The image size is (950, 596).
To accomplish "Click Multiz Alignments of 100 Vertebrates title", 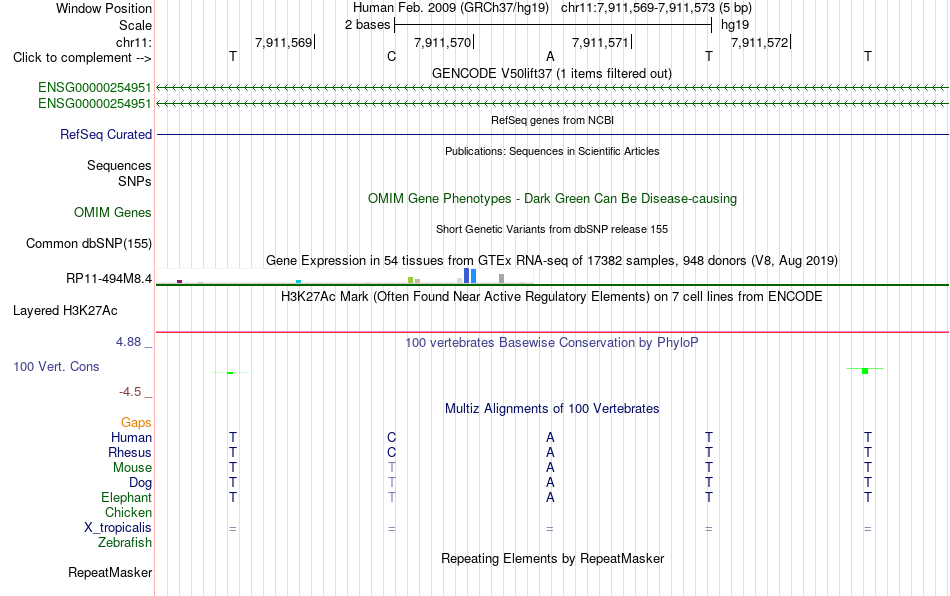I will [x=552, y=408].
